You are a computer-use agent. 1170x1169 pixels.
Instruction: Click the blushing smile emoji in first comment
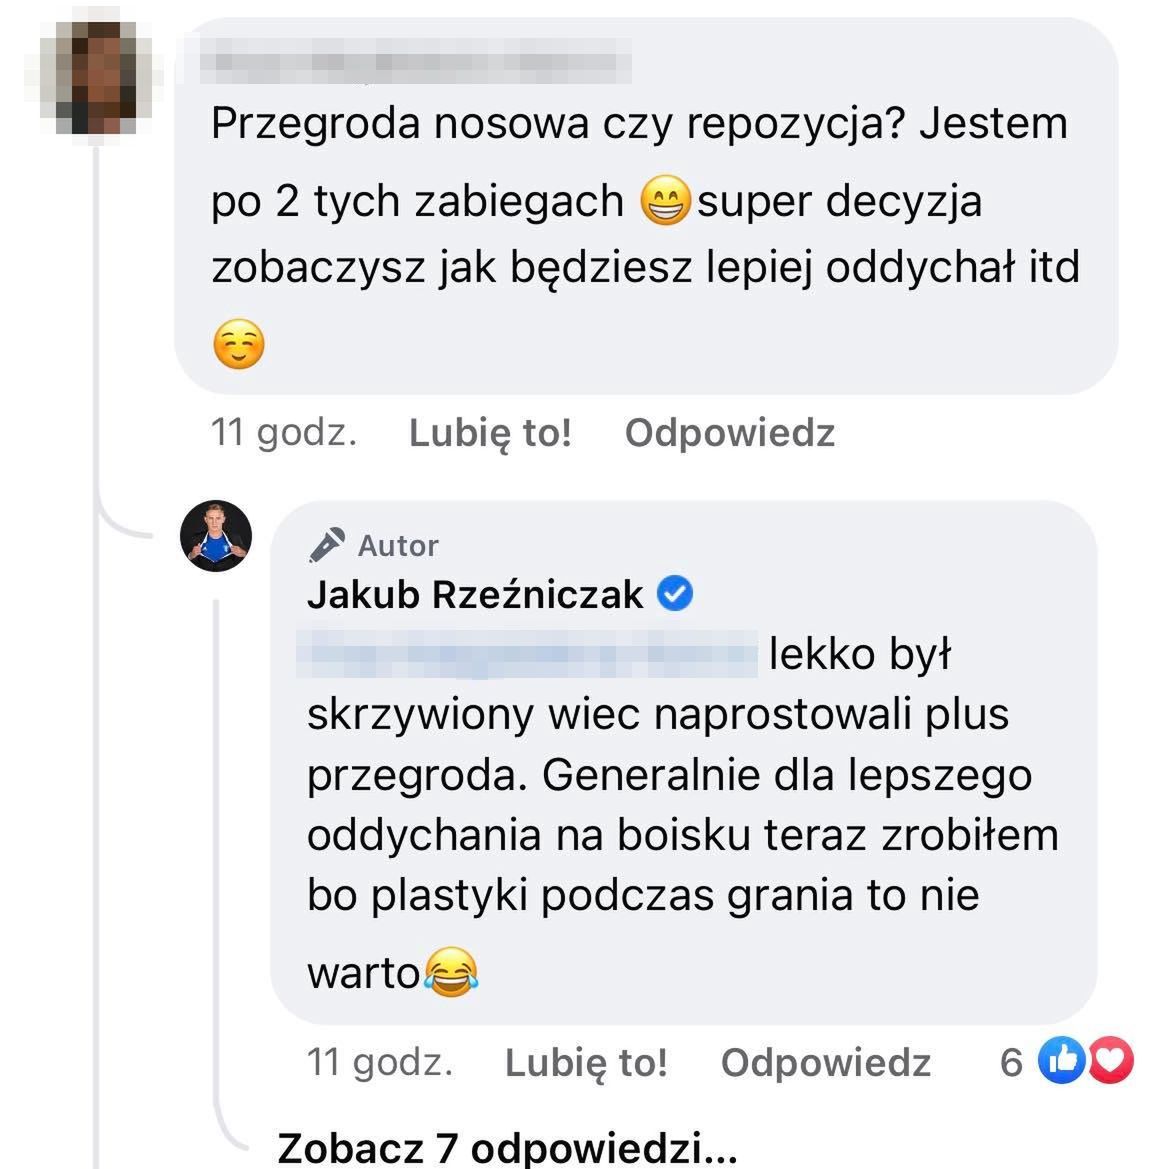239,344
